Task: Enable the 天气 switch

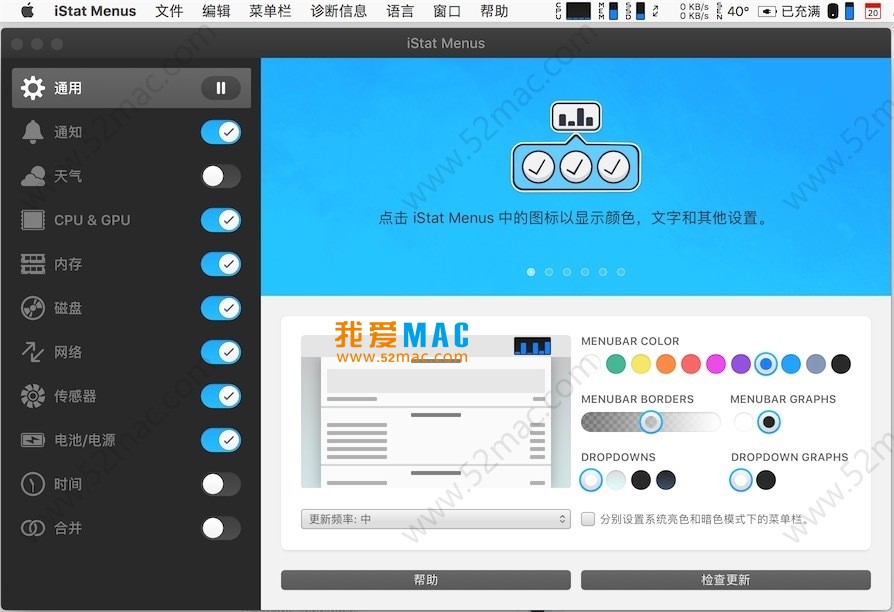Action: pyautogui.click(x=221, y=176)
